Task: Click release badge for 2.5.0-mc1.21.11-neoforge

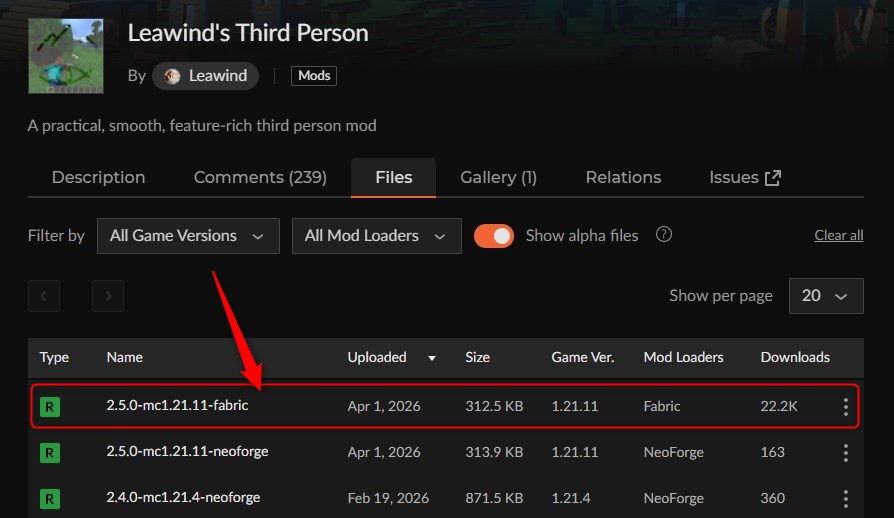Action: point(50,453)
